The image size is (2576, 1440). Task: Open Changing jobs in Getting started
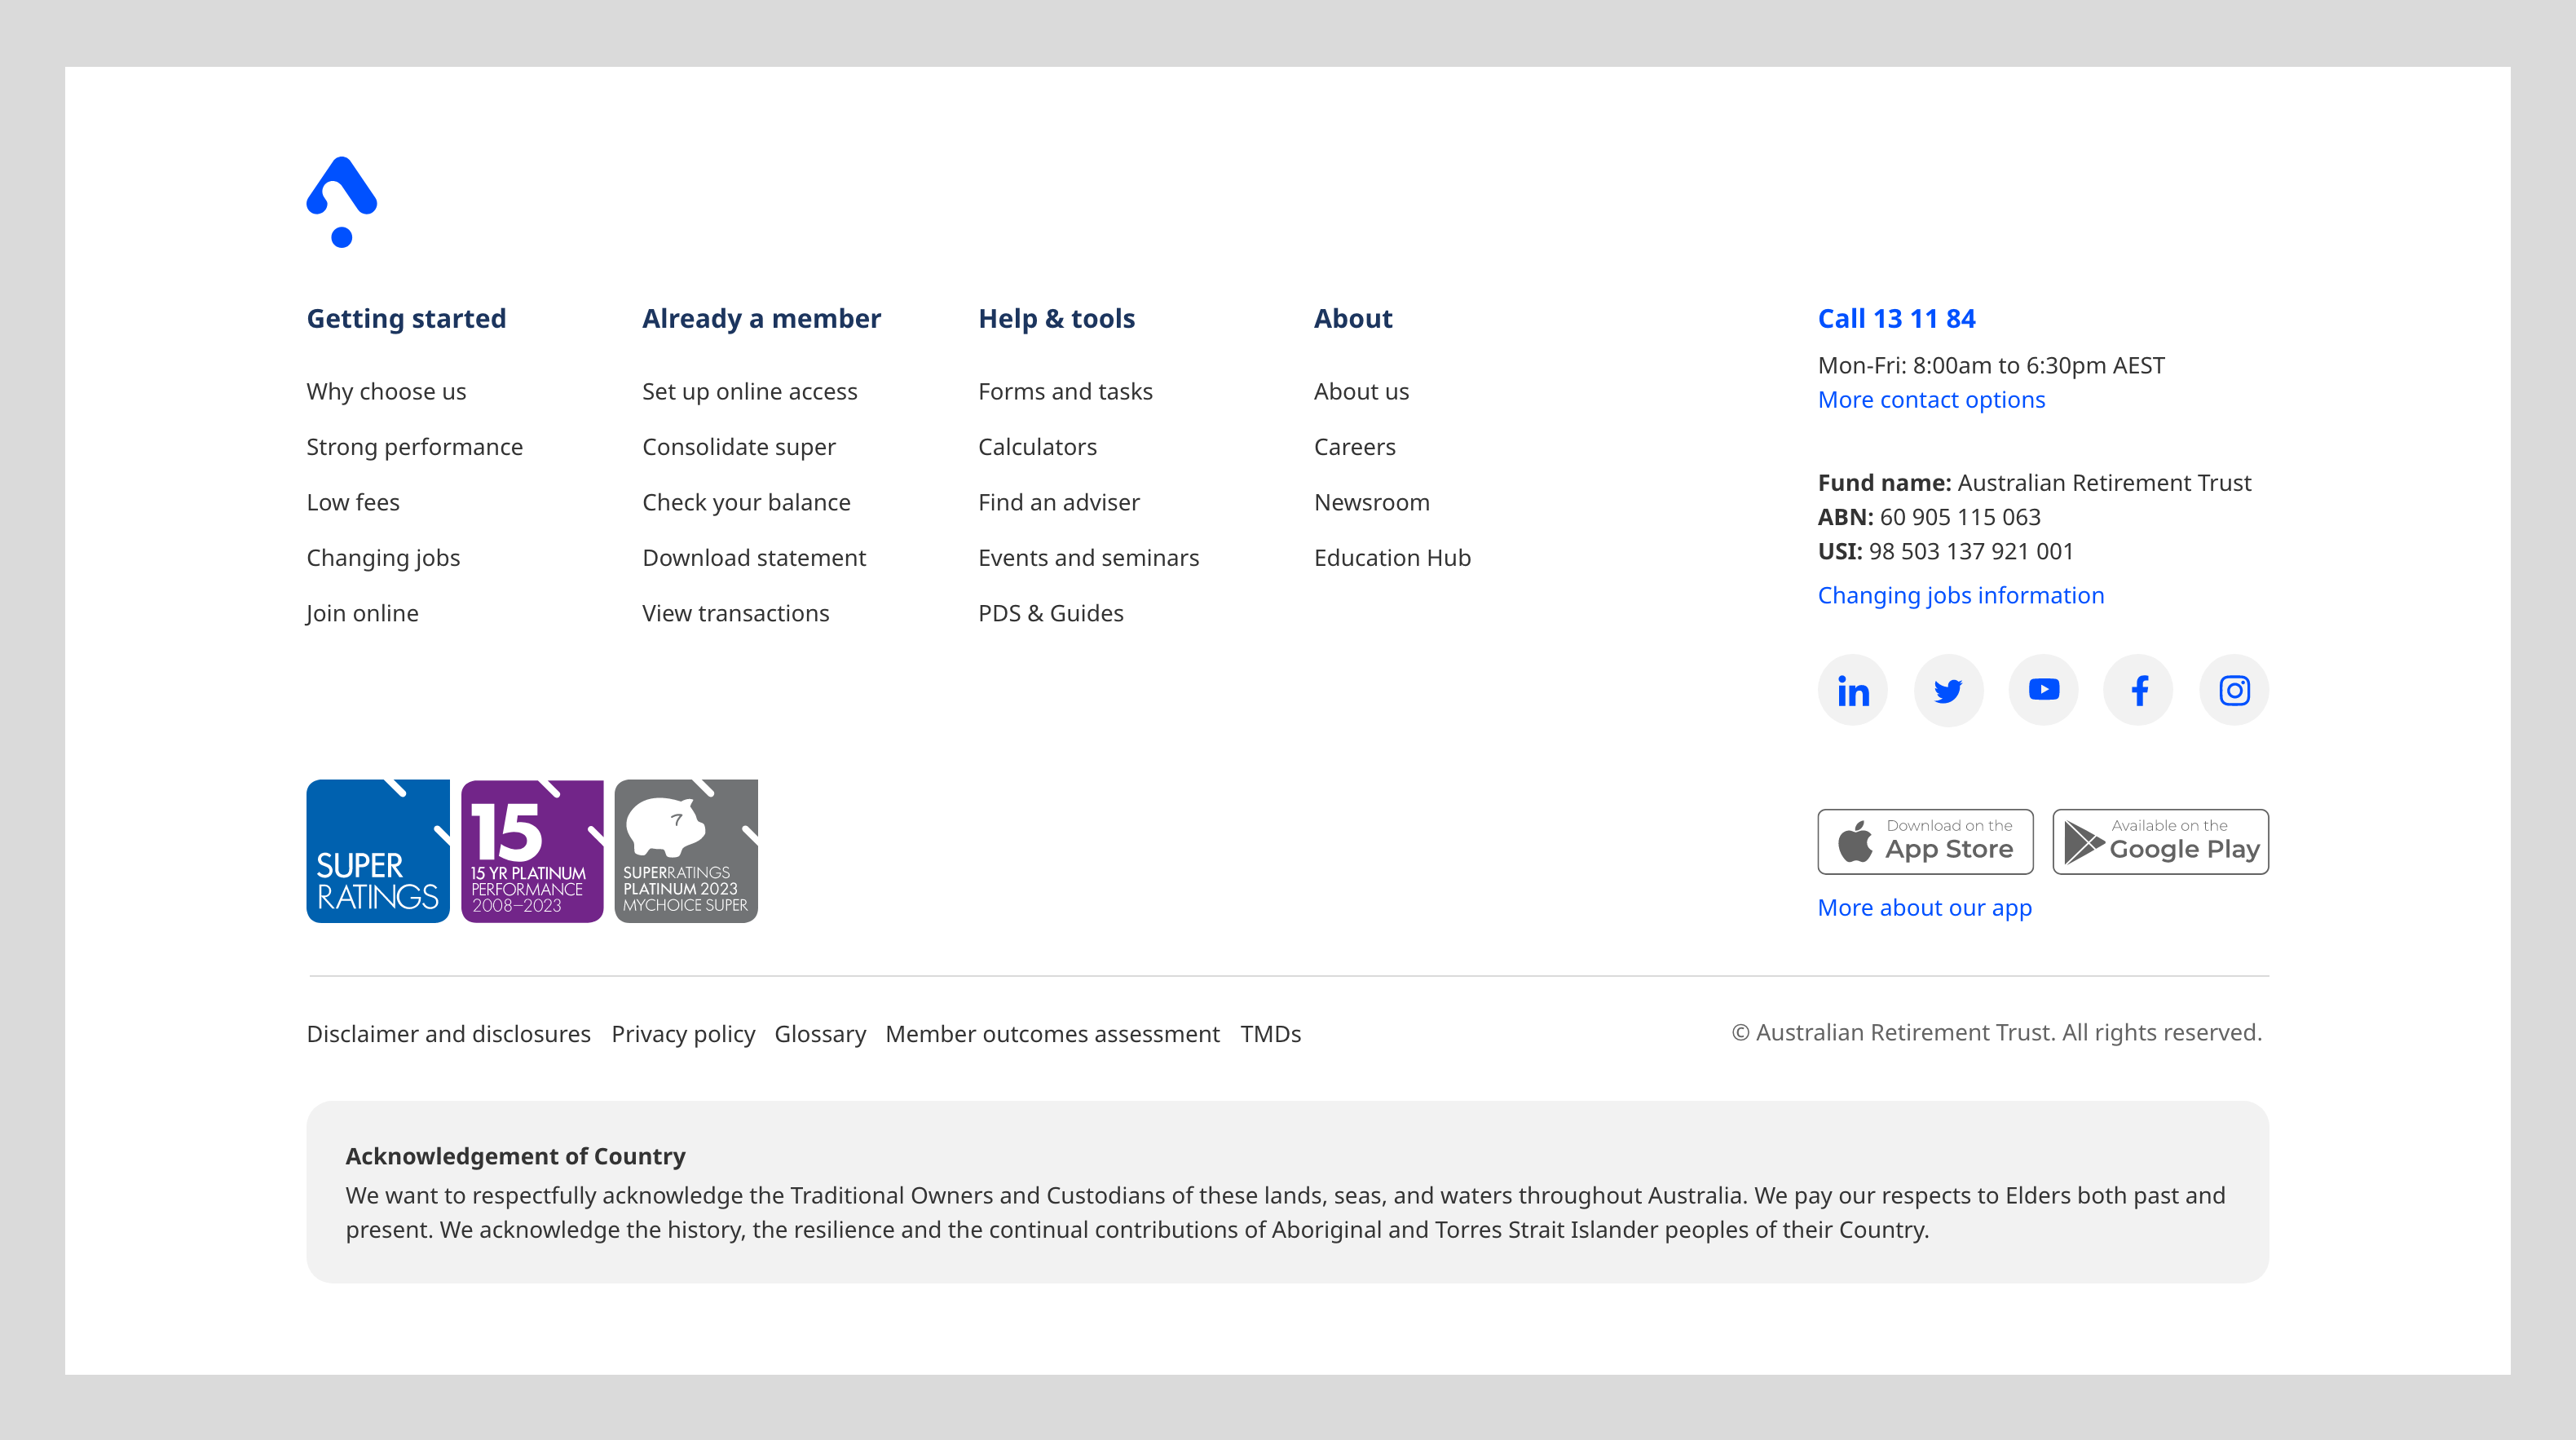coord(383,558)
